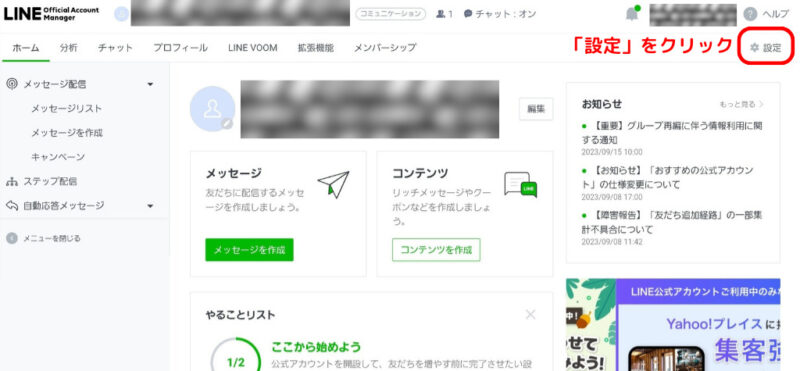This screenshot has width=800, height=371.
Task: Click the friends count person icon
Action: 441,14
